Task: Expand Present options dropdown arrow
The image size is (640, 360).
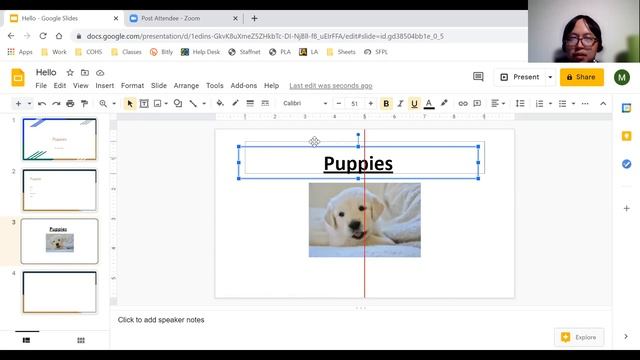Action: [x=550, y=77]
